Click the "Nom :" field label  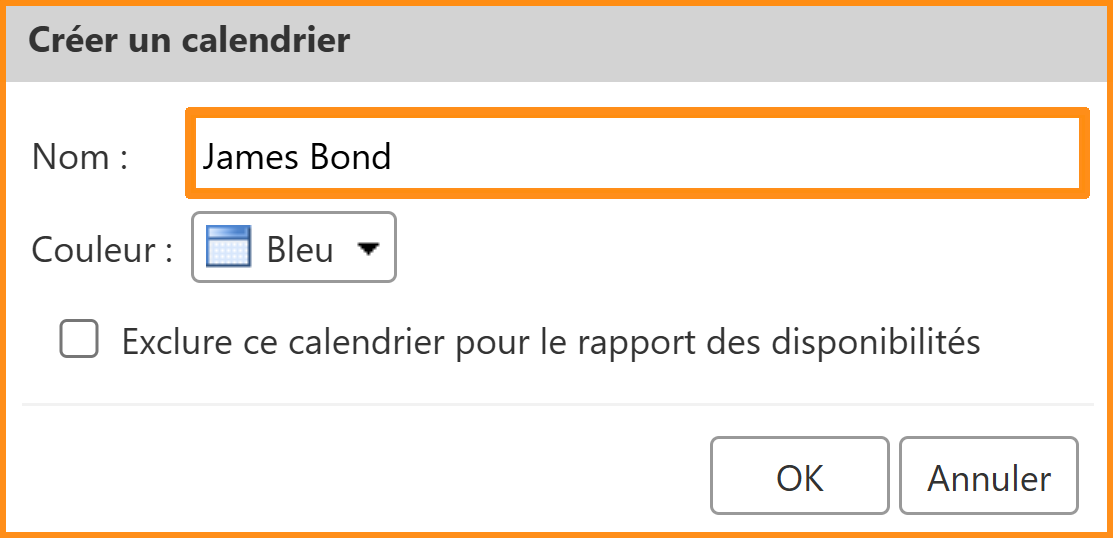(x=80, y=157)
